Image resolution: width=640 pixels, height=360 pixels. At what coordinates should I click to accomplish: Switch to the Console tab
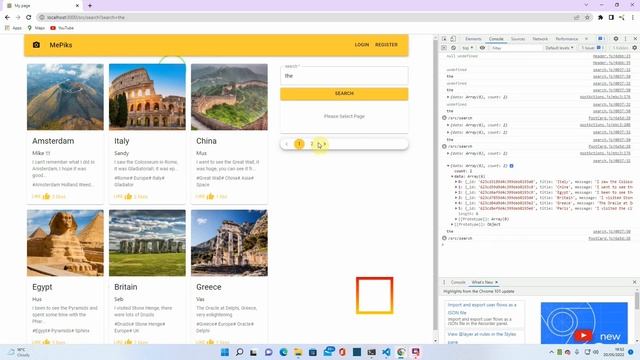click(496, 39)
